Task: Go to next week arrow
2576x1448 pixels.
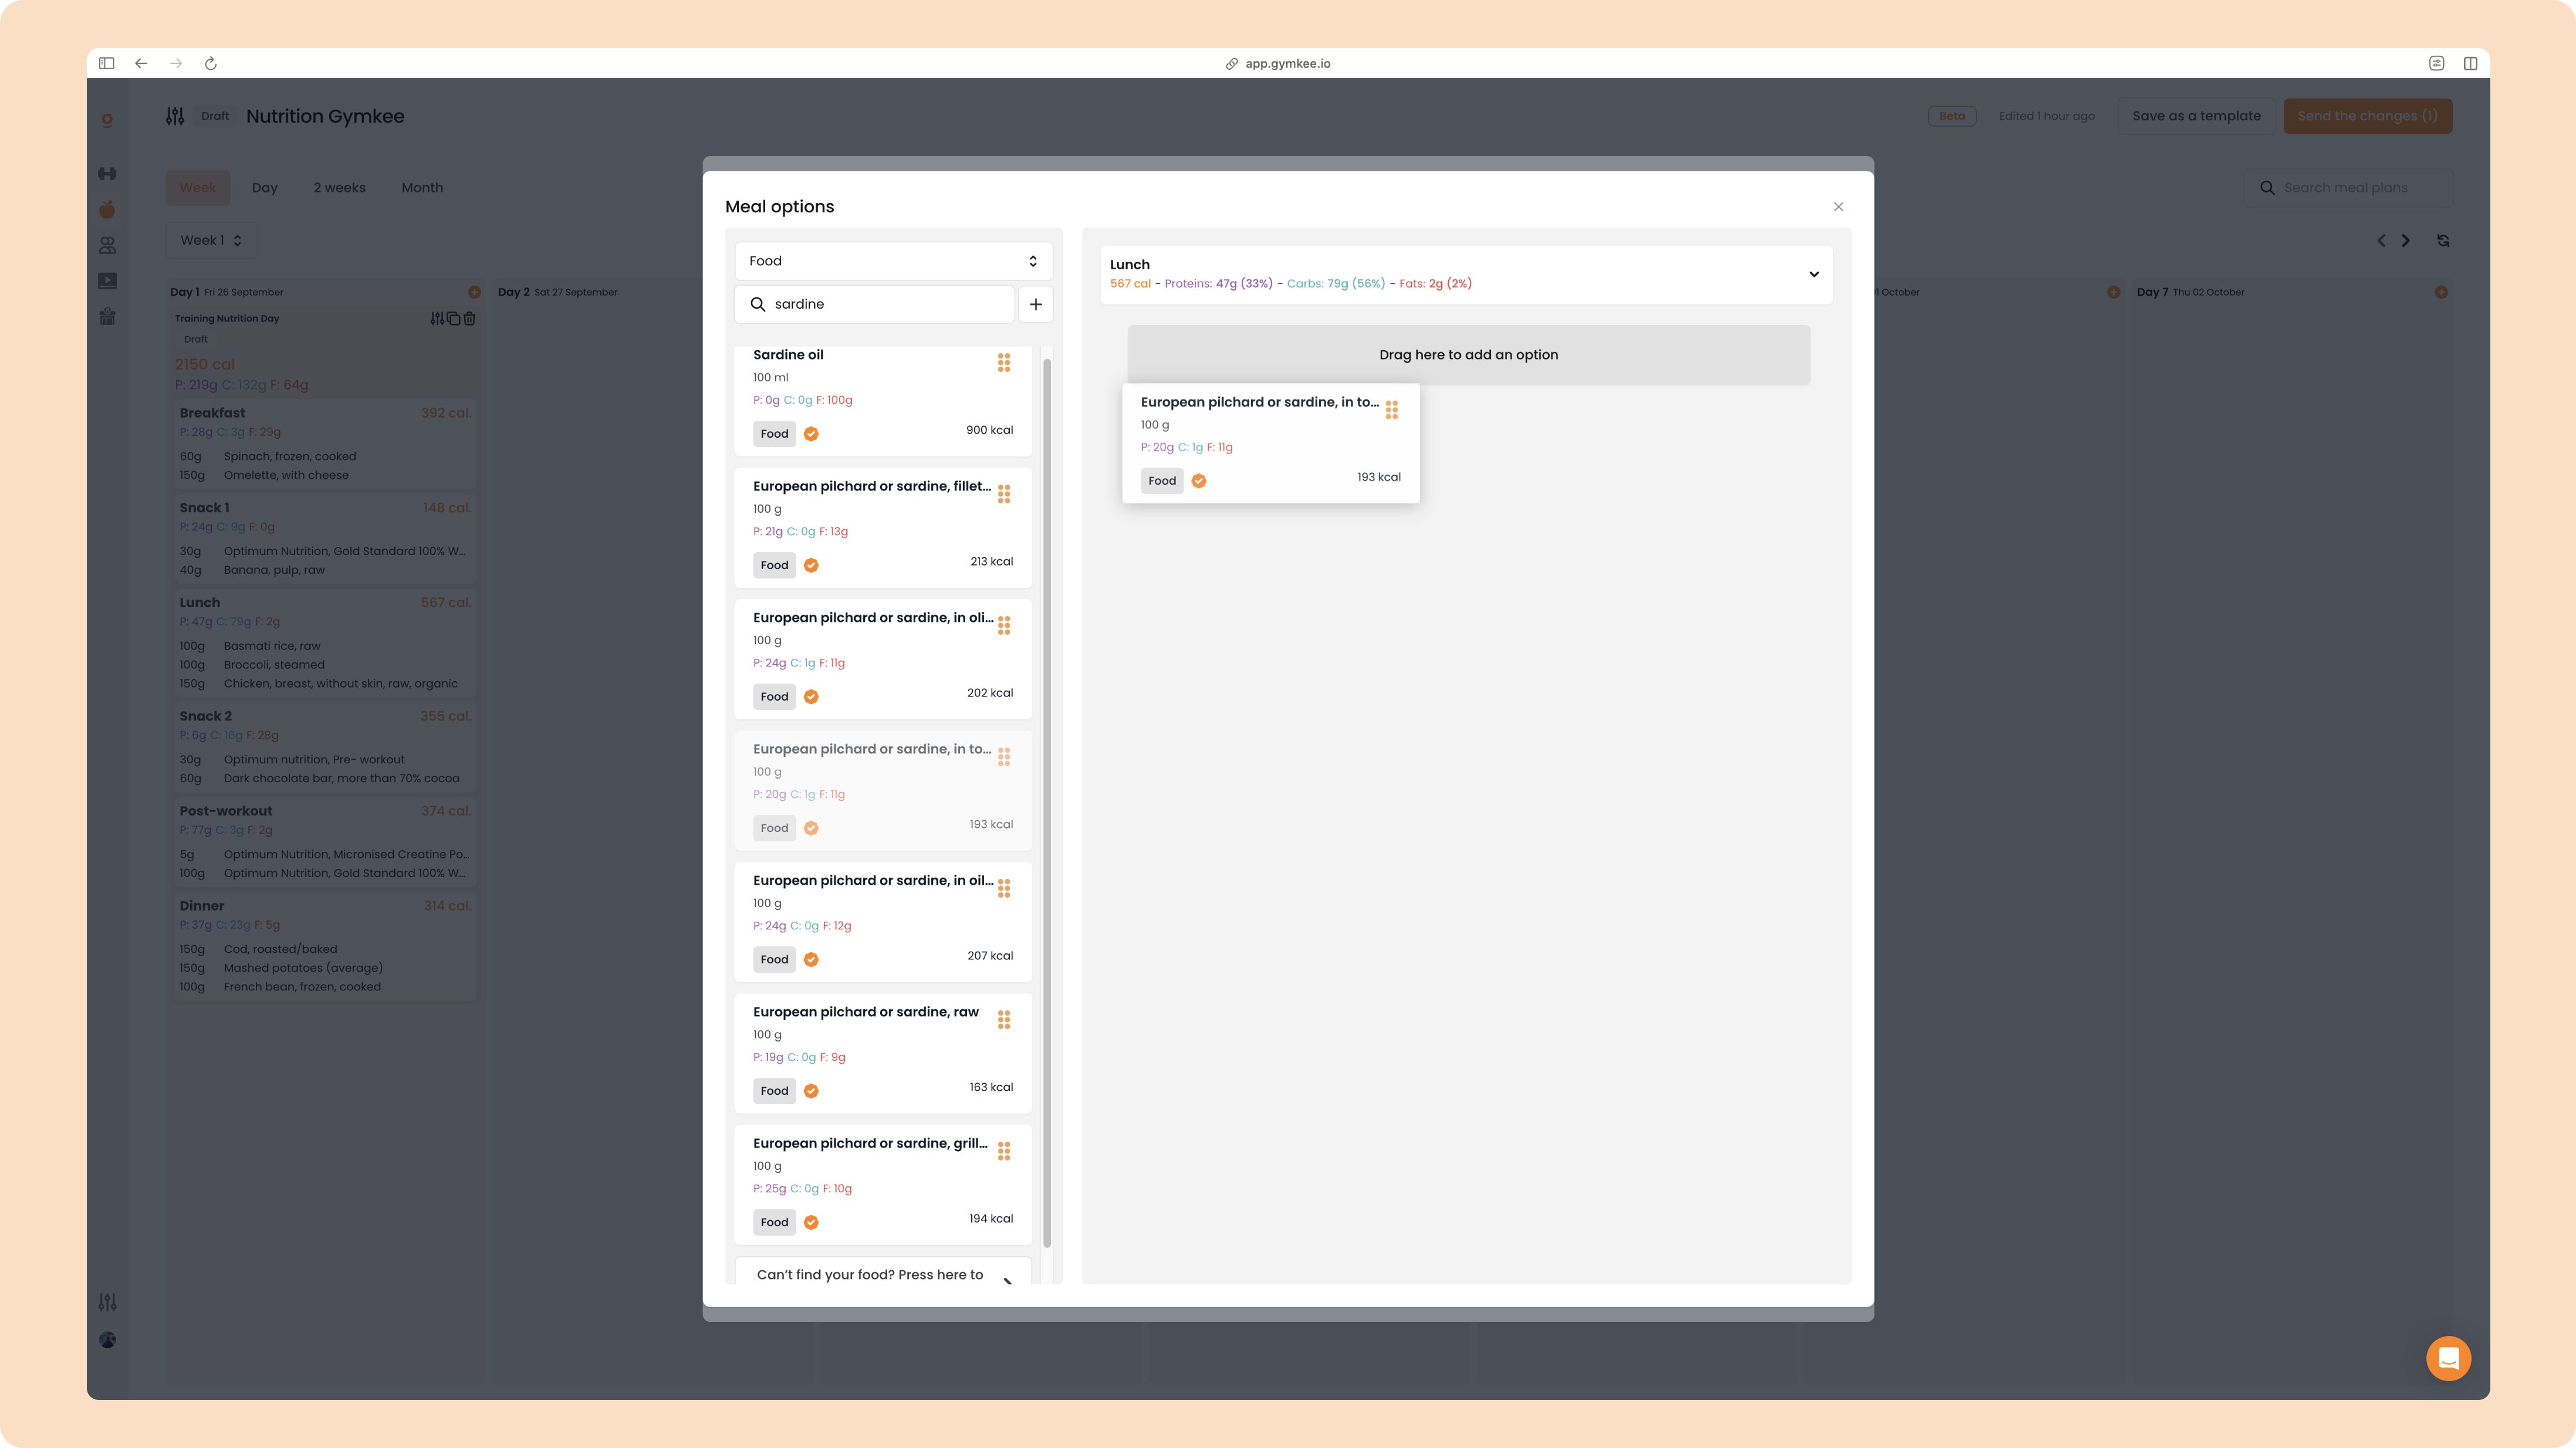Action: pos(2406,240)
